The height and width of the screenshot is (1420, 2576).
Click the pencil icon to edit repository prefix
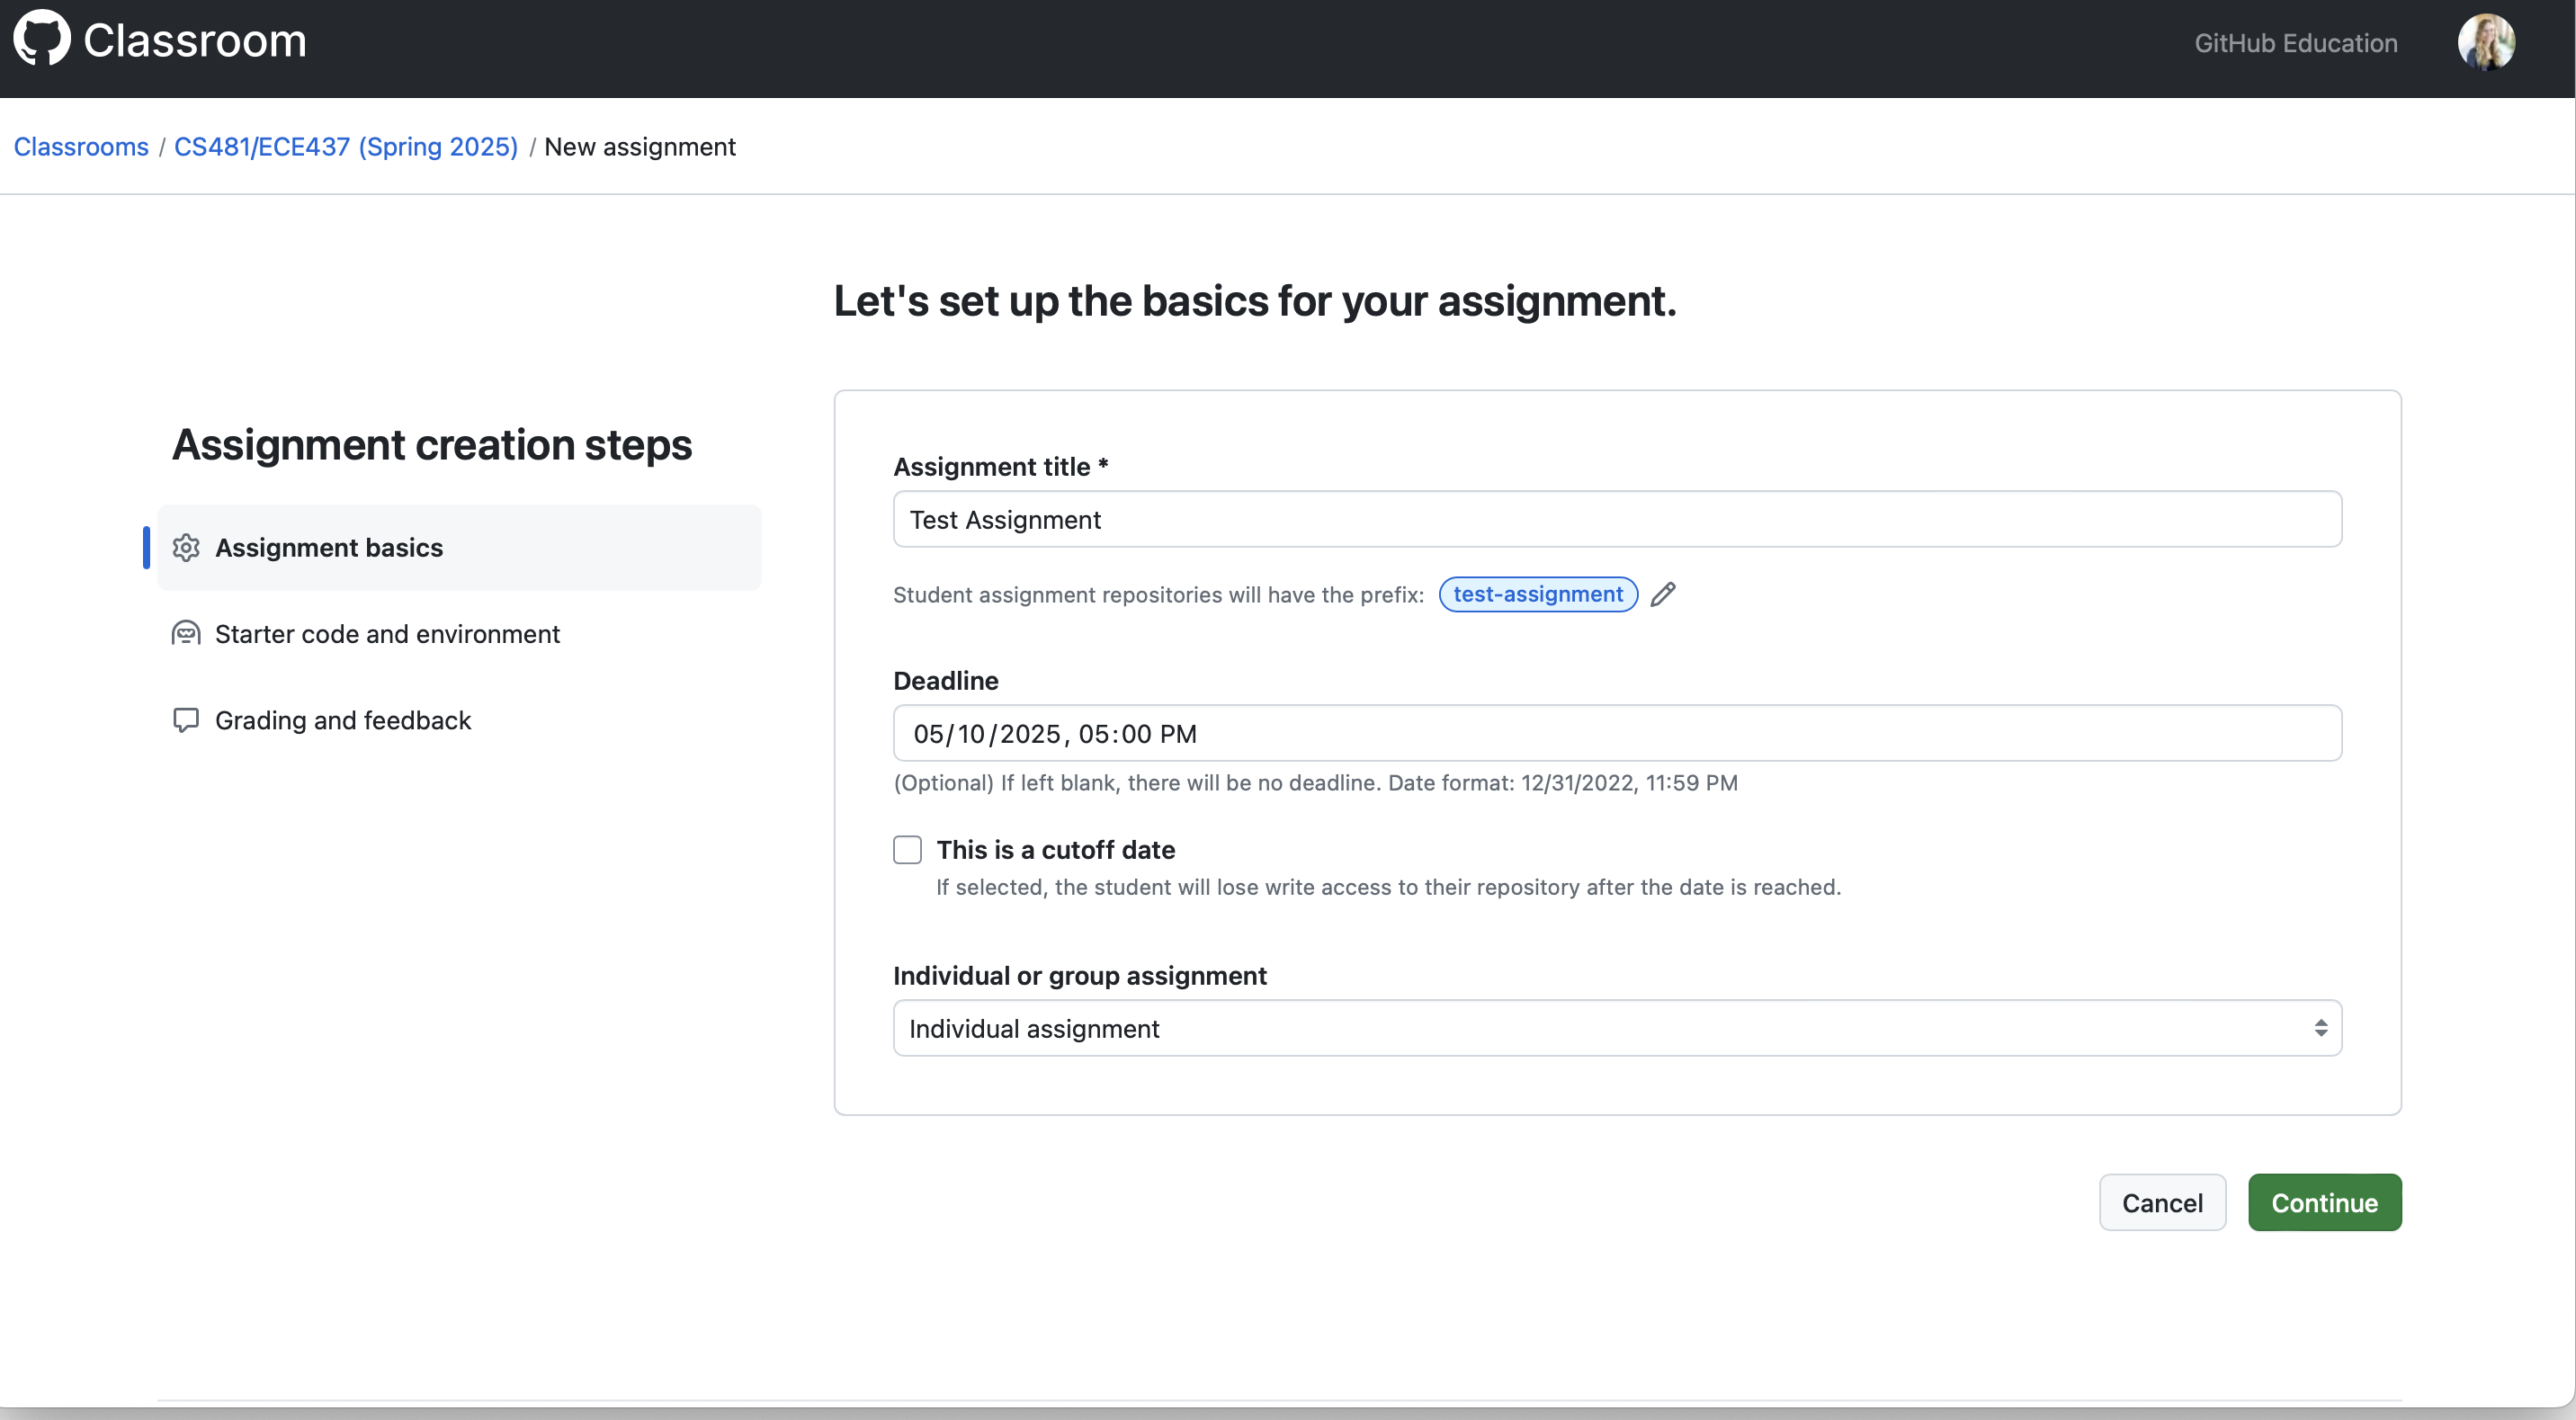click(1663, 594)
